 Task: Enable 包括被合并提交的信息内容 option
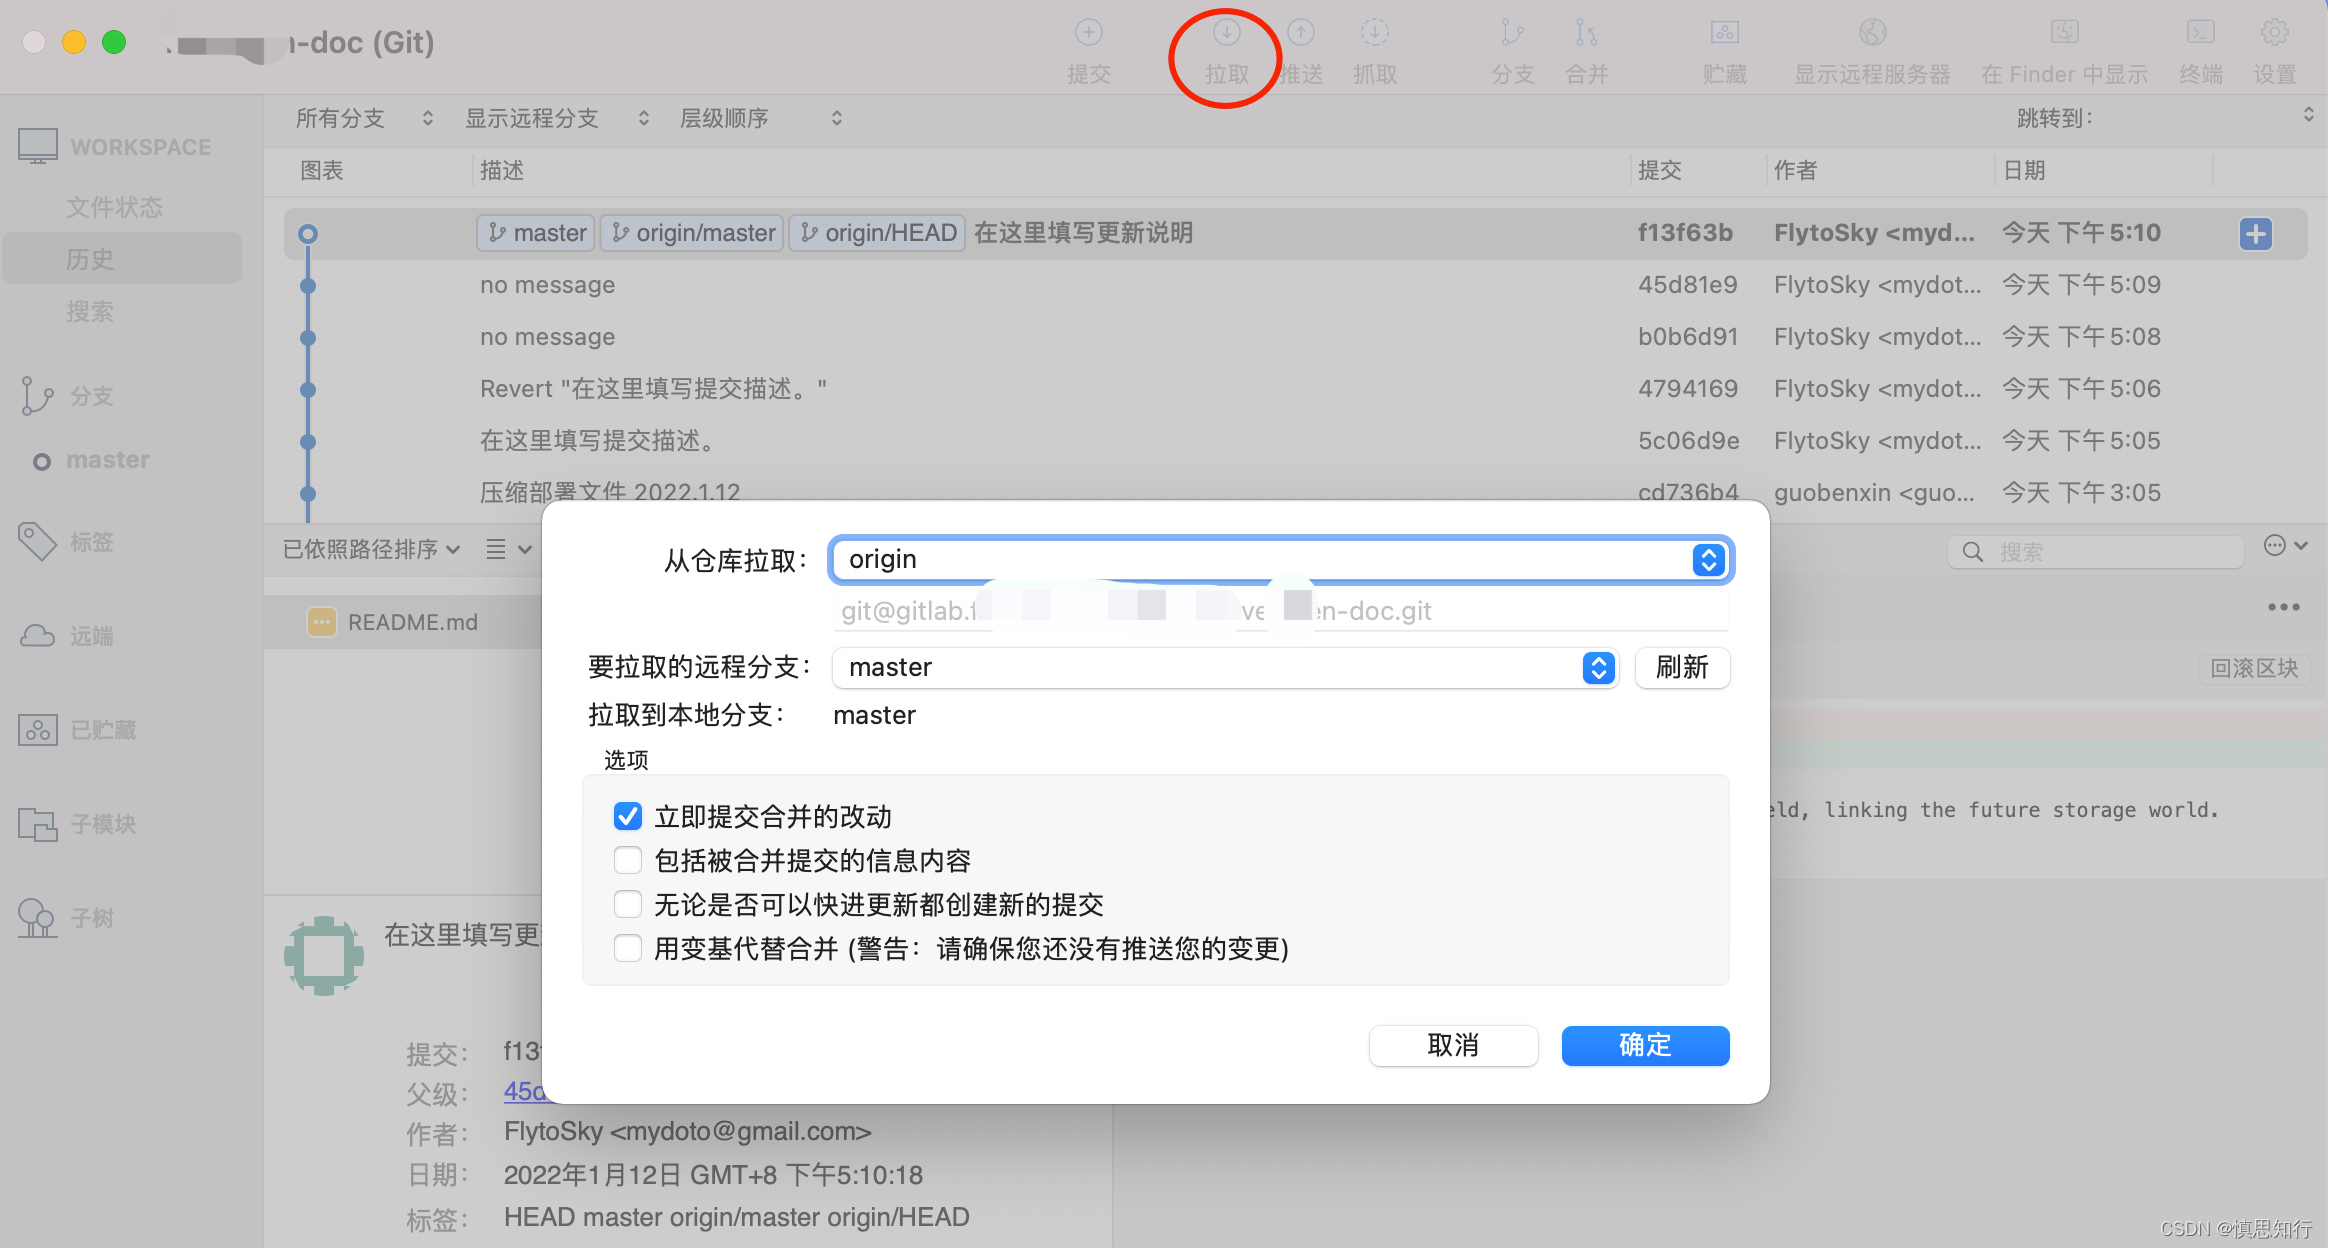click(628, 861)
